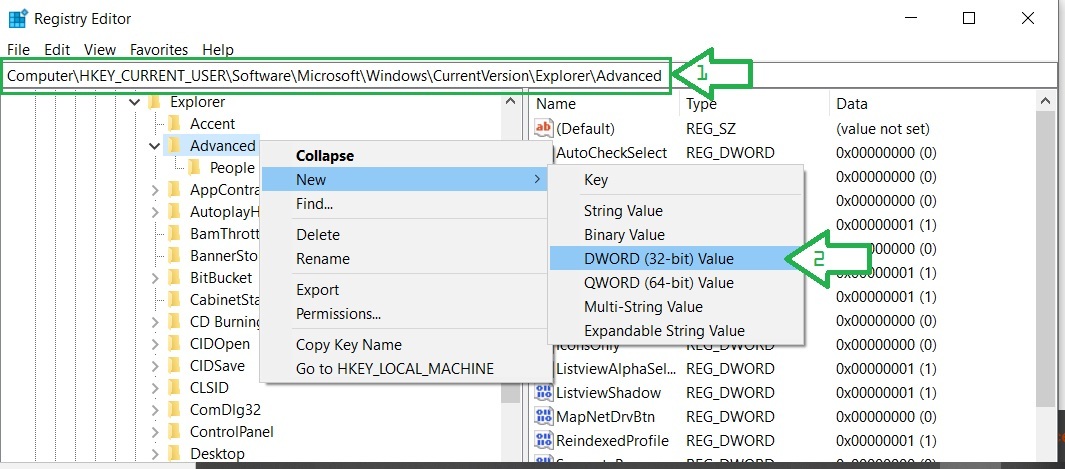Screen dimensions: 1065x469
Task: Expand the BitBucket tree node
Action: 155,278
